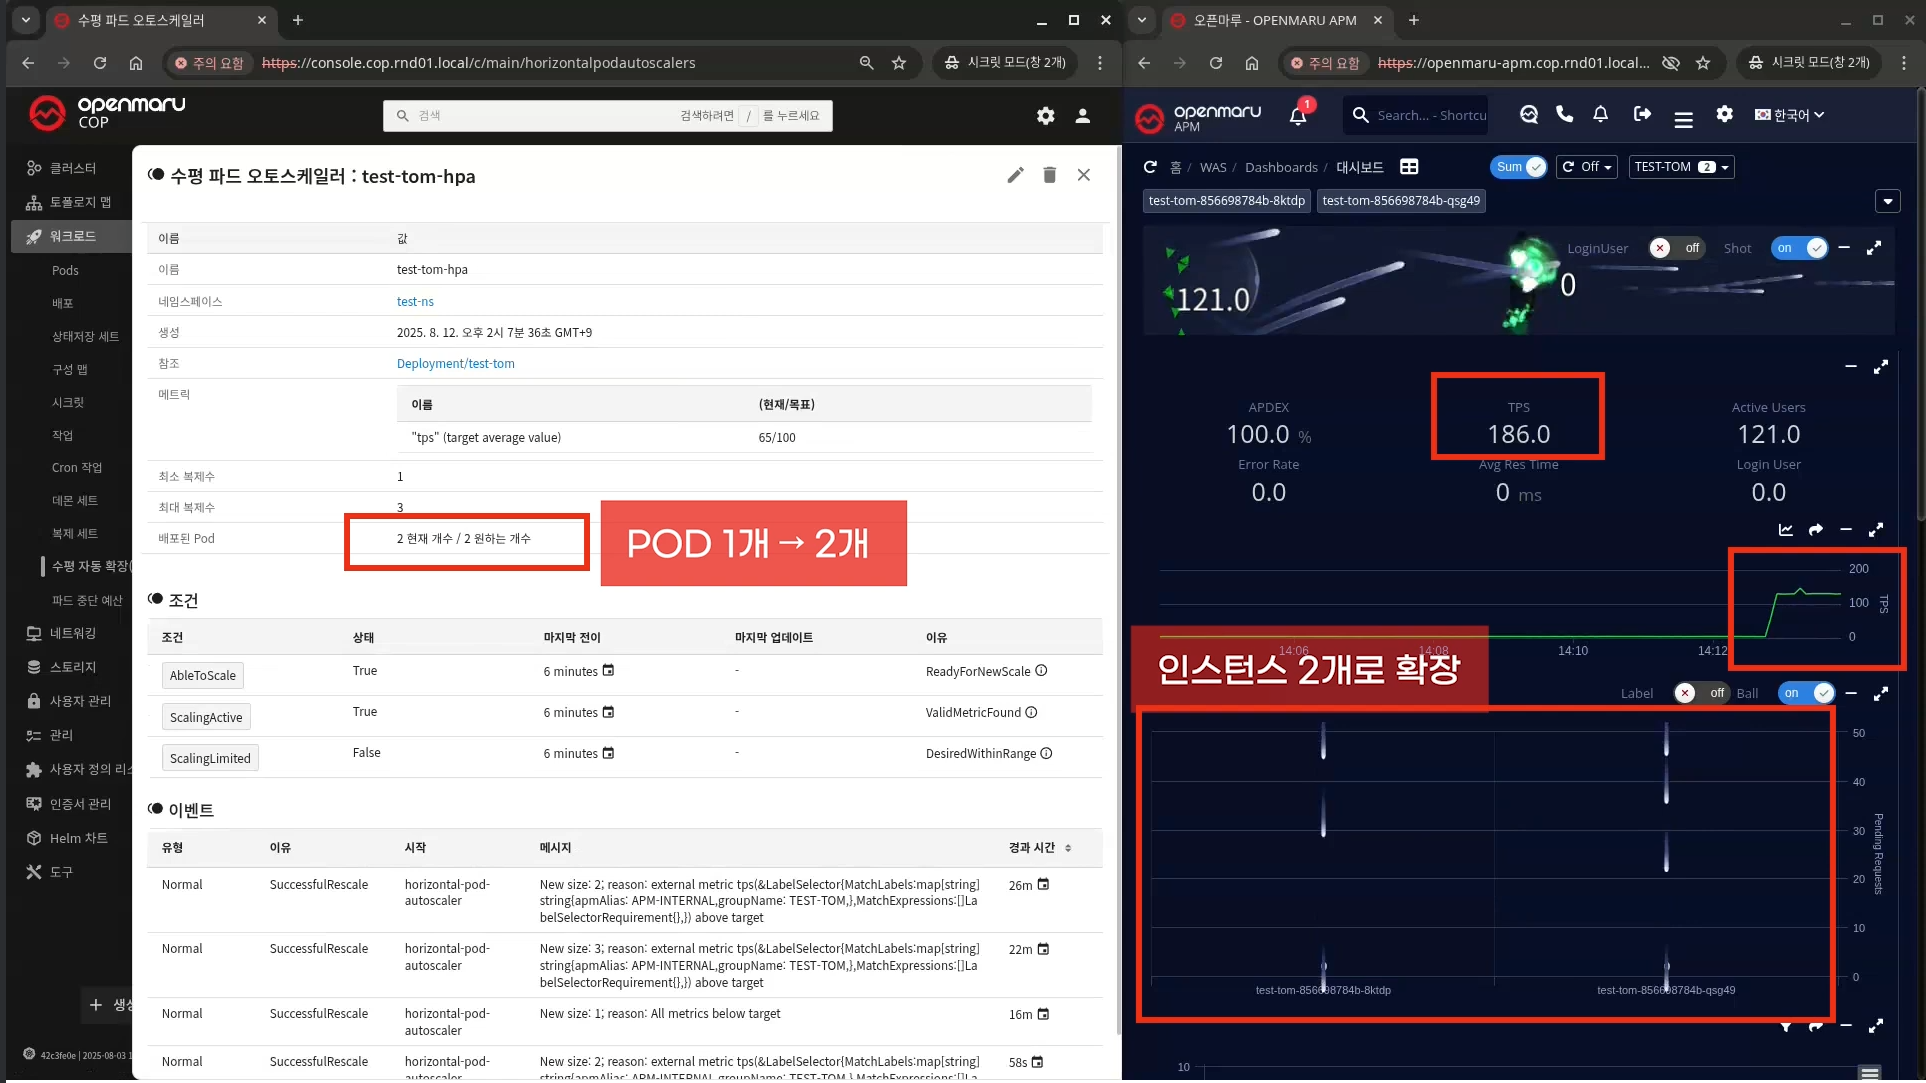Open the 한국어 language dropdown
The width and height of the screenshot is (1926, 1083).
coord(1790,115)
